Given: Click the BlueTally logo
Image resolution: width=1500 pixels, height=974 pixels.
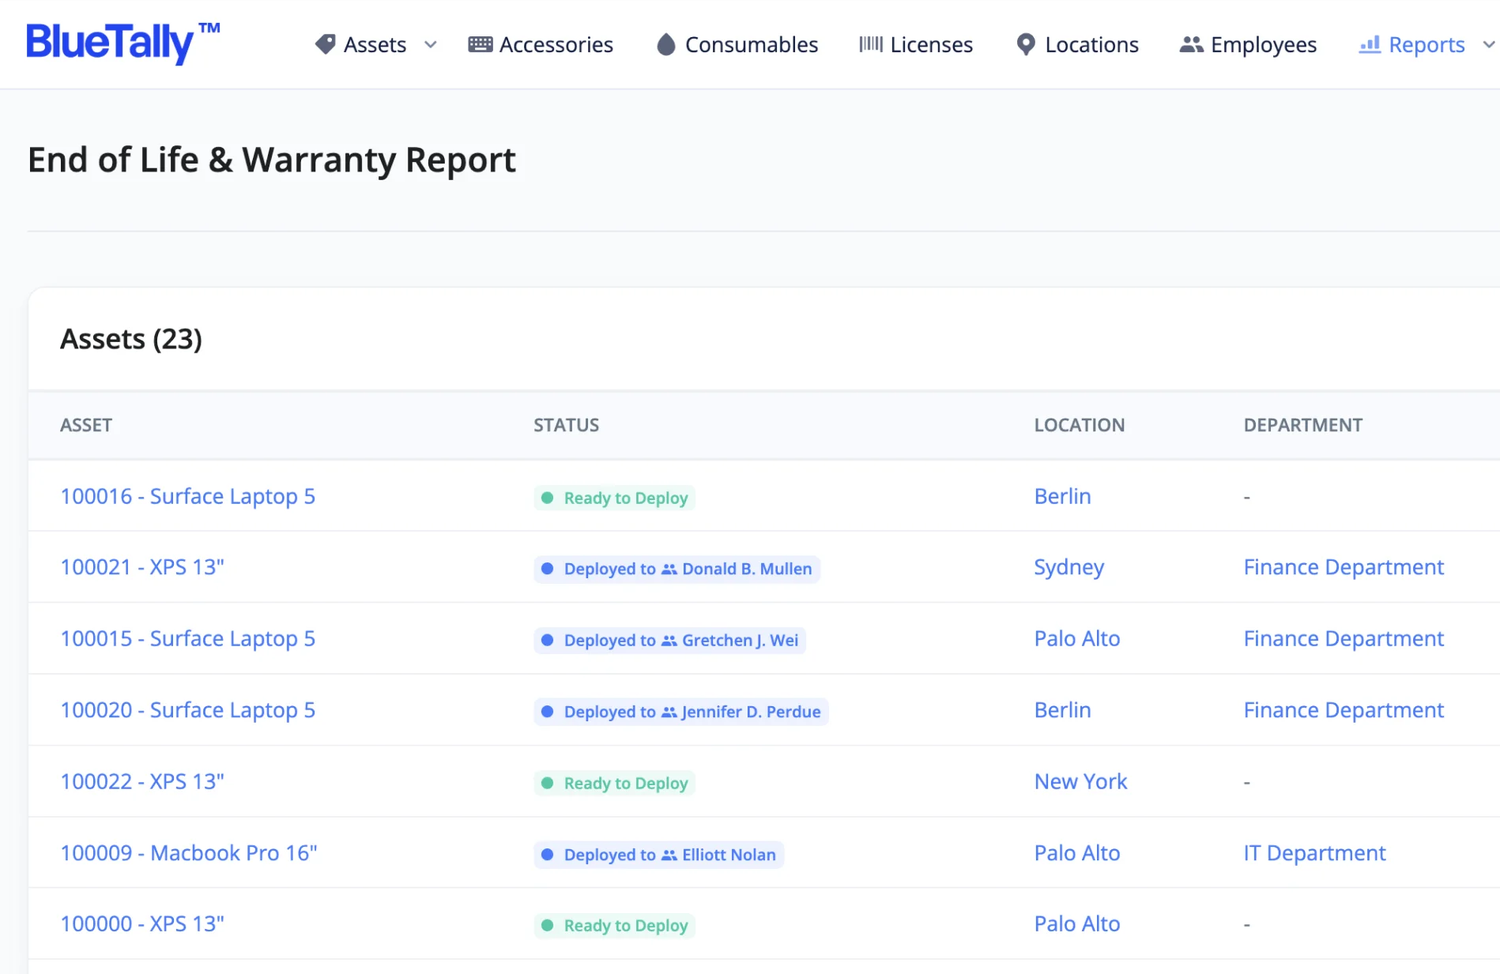Looking at the screenshot, I should 122,43.
